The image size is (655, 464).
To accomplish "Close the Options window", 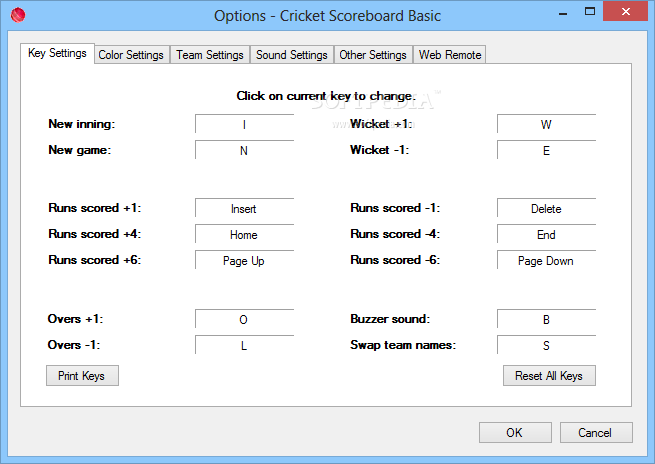I will 625,11.
